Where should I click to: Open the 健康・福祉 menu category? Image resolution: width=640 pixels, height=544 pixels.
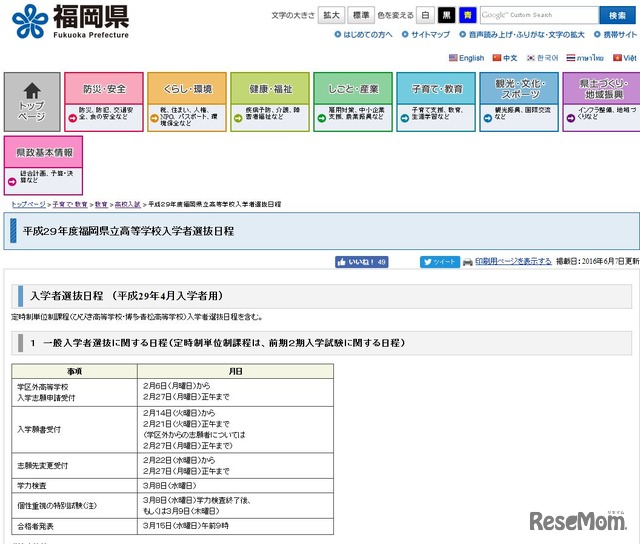point(270,89)
